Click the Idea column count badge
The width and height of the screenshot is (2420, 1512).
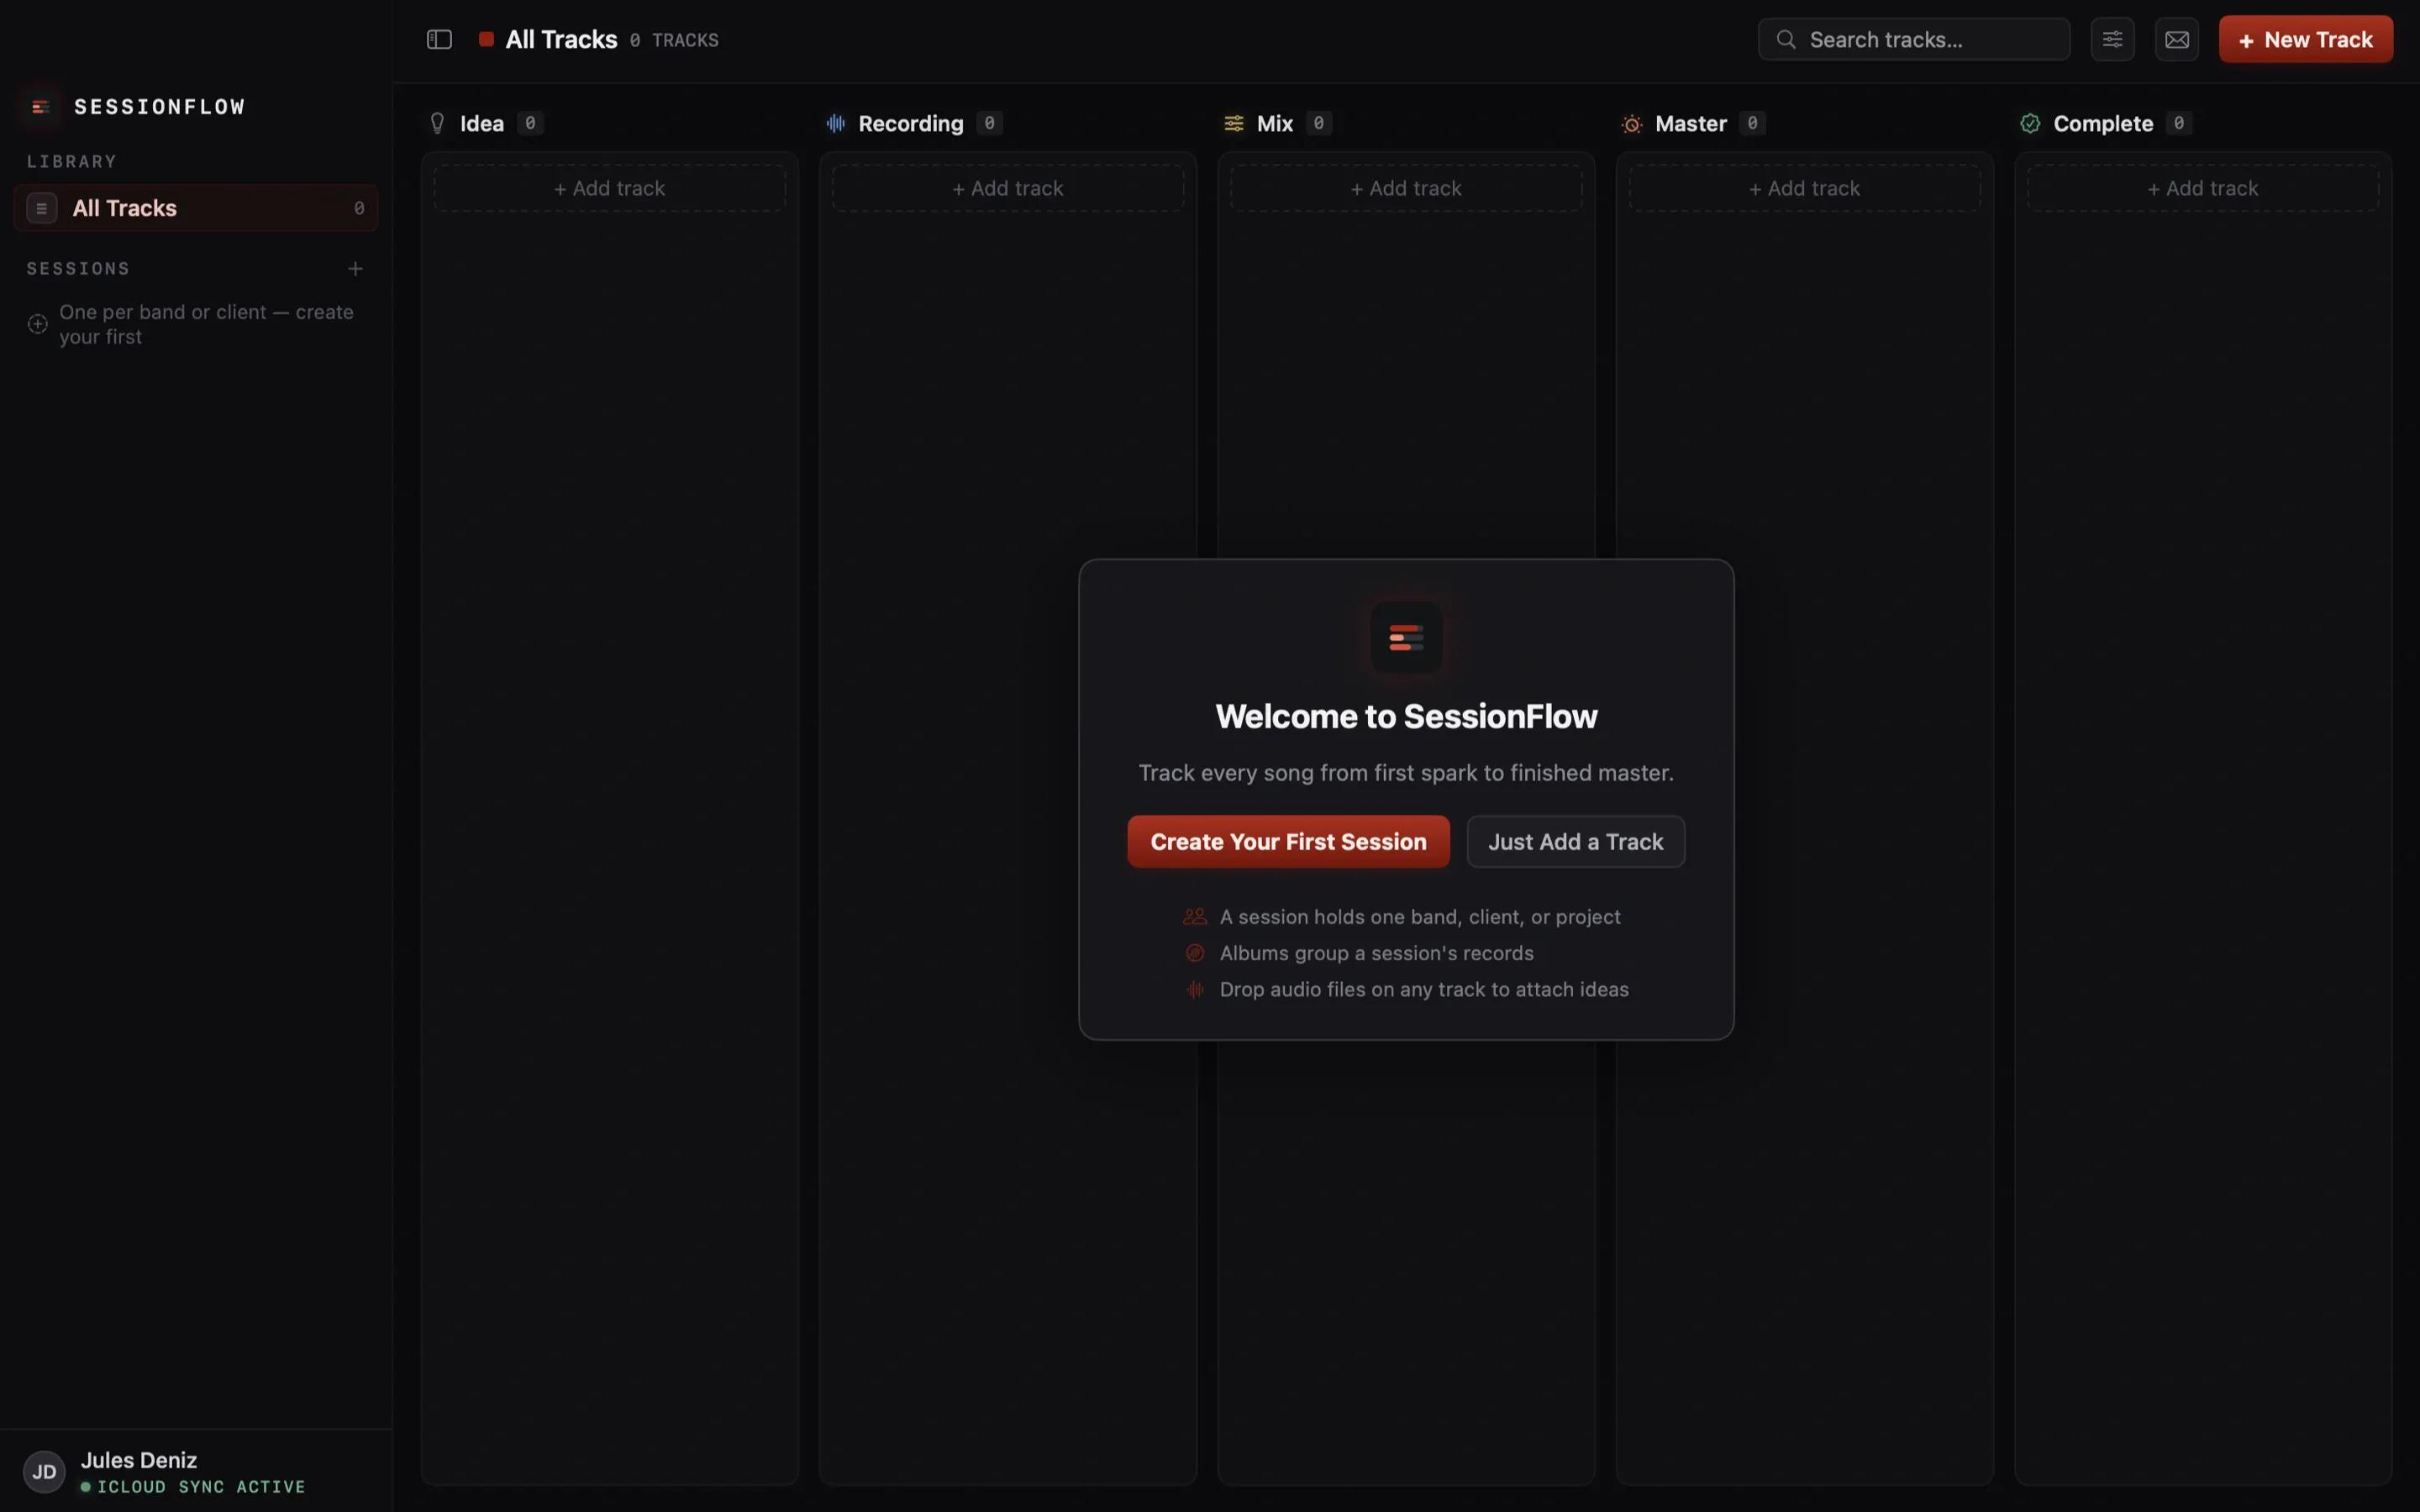[530, 123]
